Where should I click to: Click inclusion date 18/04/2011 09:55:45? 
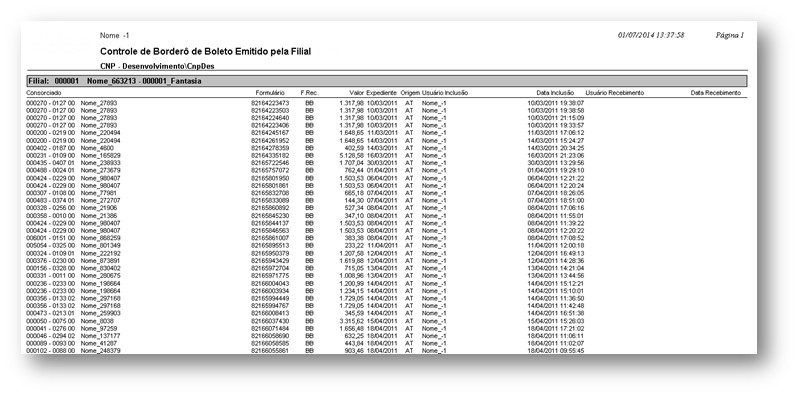click(x=555, y=351)
